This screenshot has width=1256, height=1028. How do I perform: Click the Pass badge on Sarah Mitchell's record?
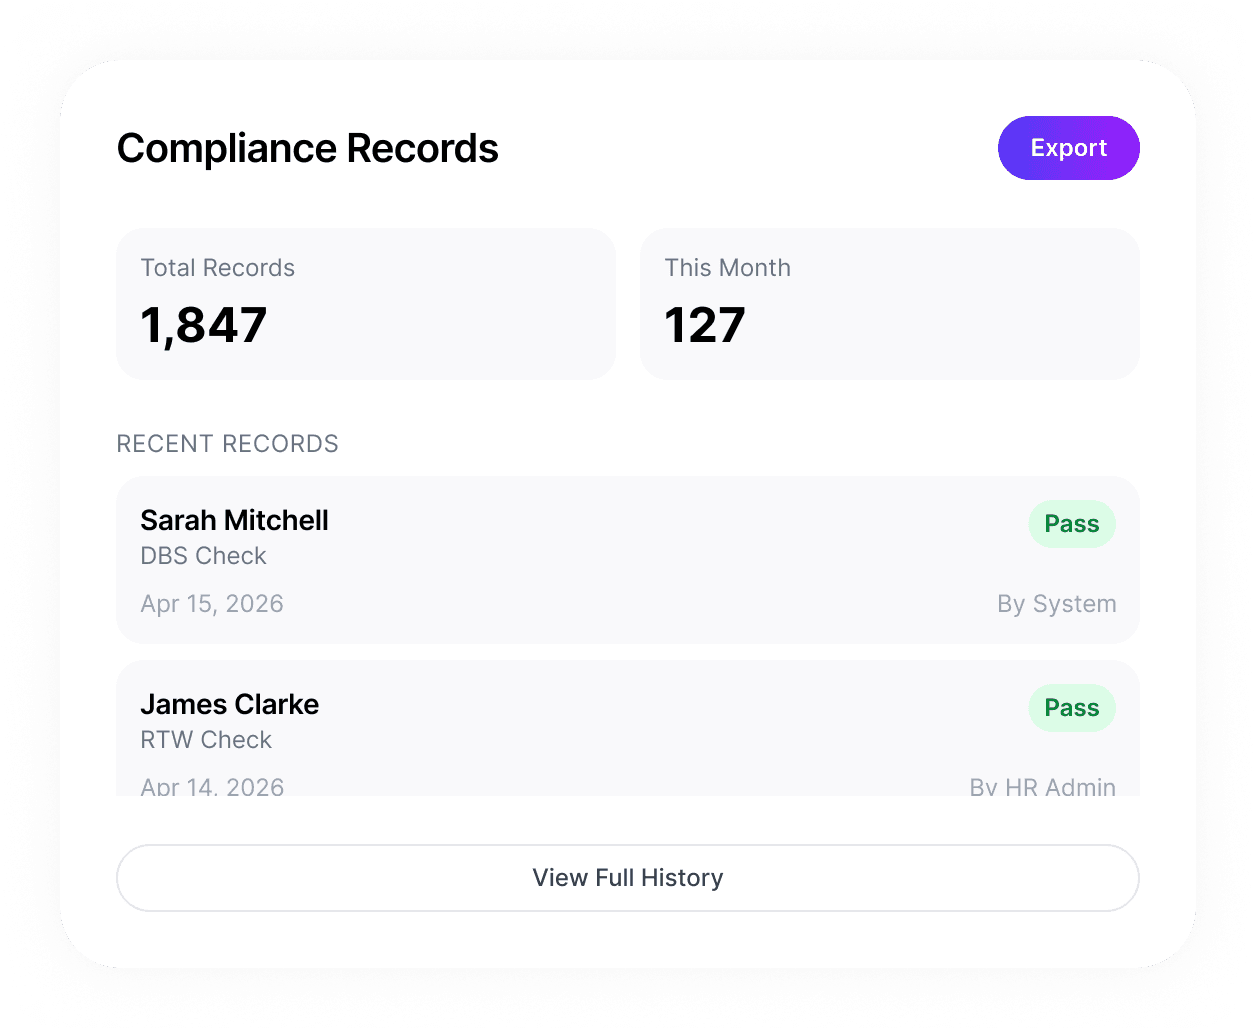click(1071, 523)
